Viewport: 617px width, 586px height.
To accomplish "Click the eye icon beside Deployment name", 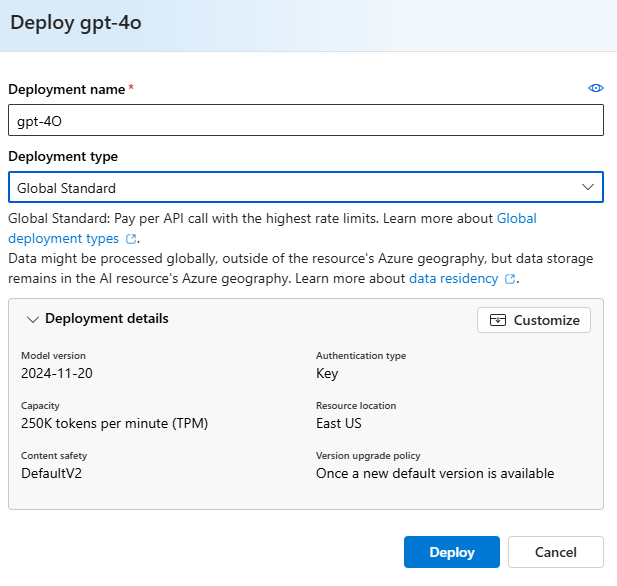I will coord(595,88).
